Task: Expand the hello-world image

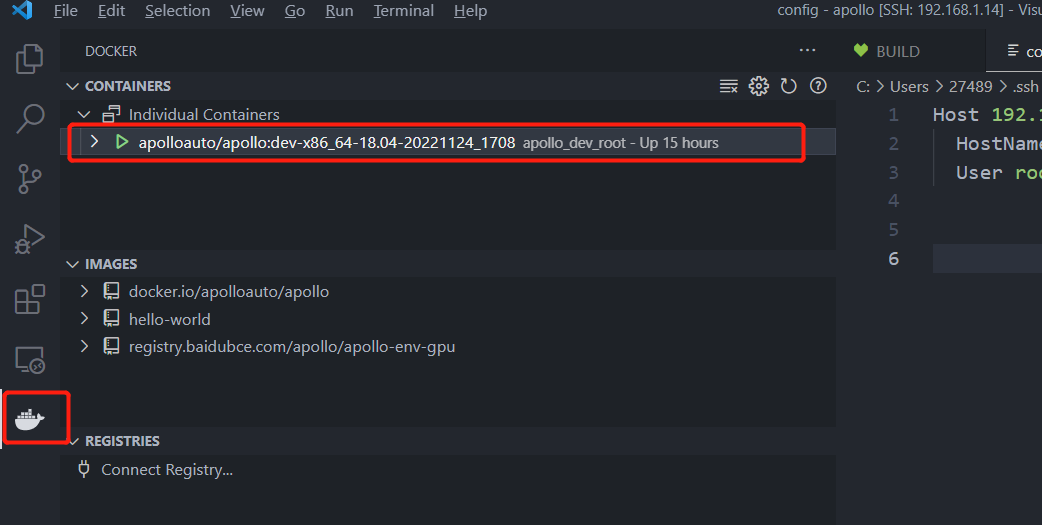Action: pyautogui.click(x=84, y=319)
